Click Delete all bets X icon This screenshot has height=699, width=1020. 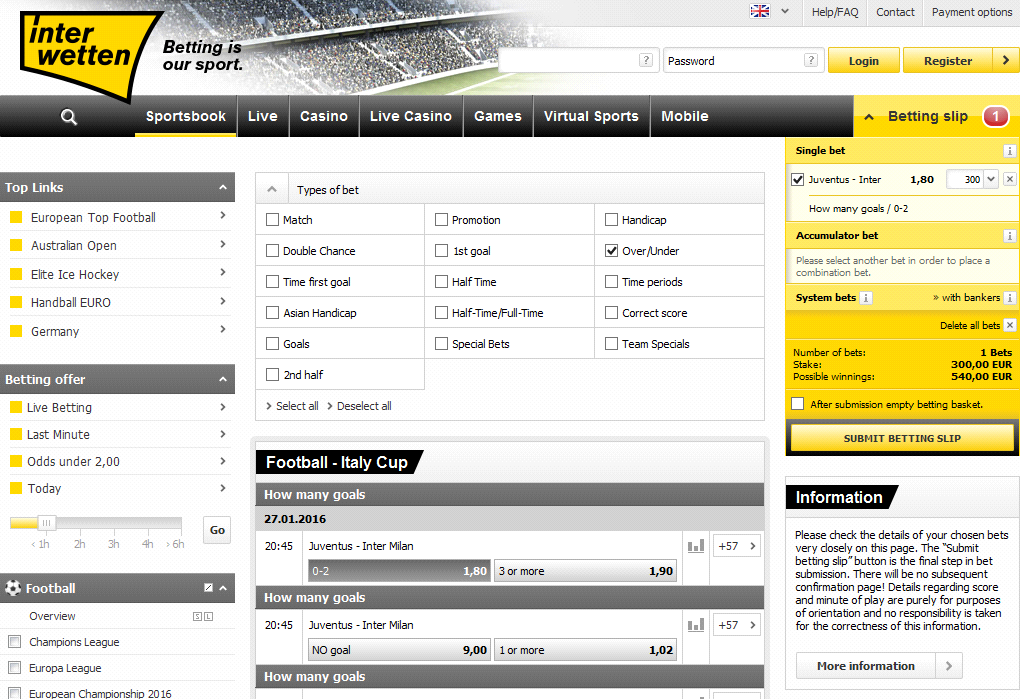coord(1009,325)
